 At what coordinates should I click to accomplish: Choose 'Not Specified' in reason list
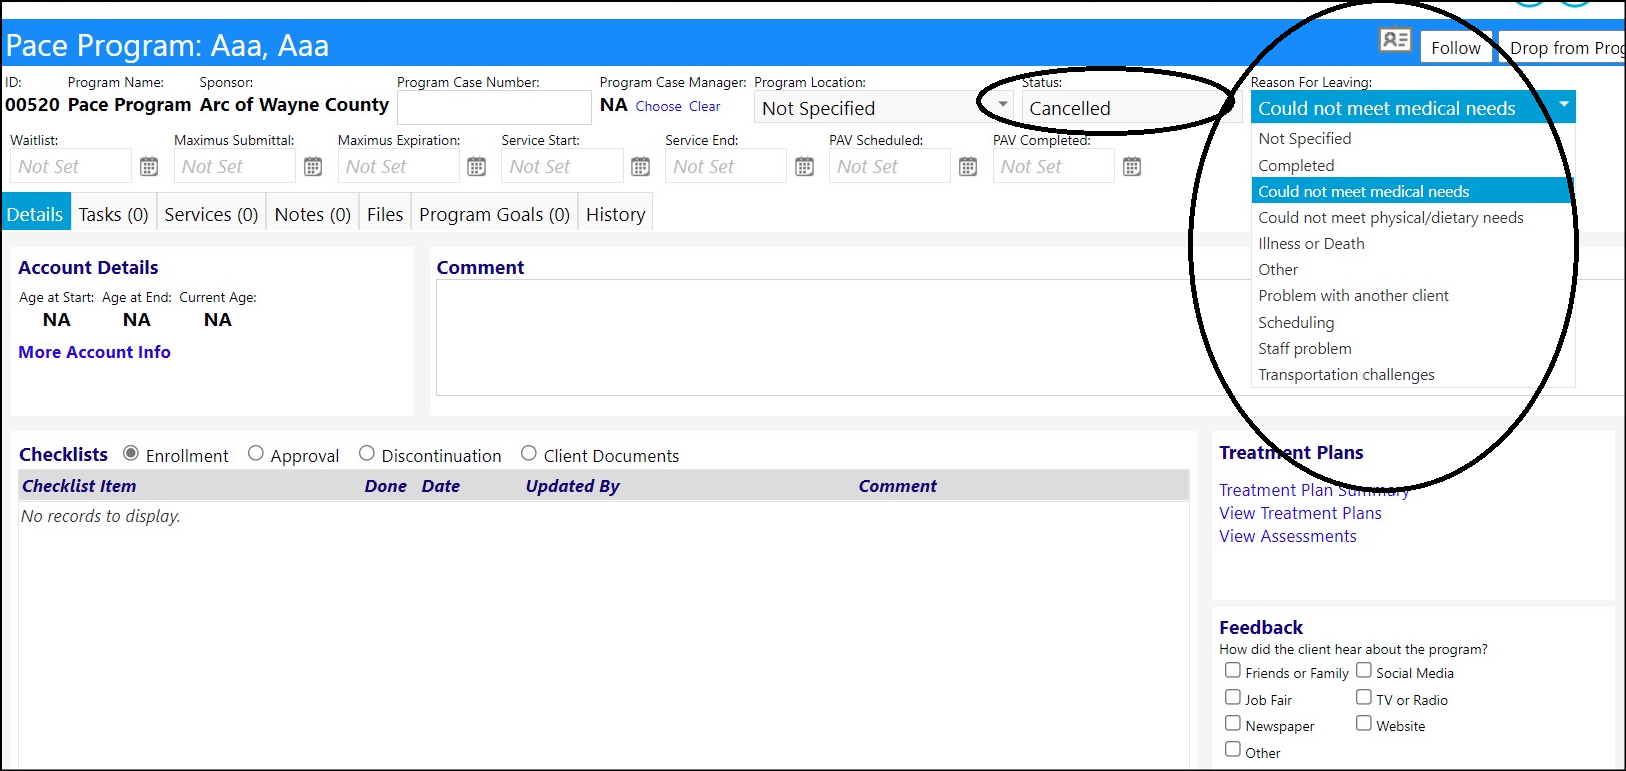pyautogui.click(x=1413, y=139)
